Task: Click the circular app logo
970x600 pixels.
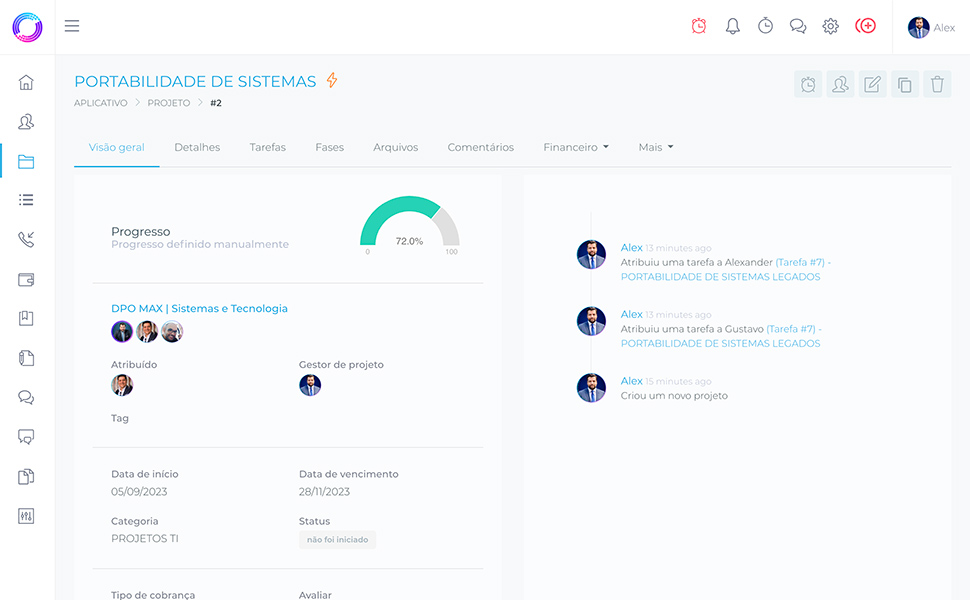Action: [x=27, y=27]
